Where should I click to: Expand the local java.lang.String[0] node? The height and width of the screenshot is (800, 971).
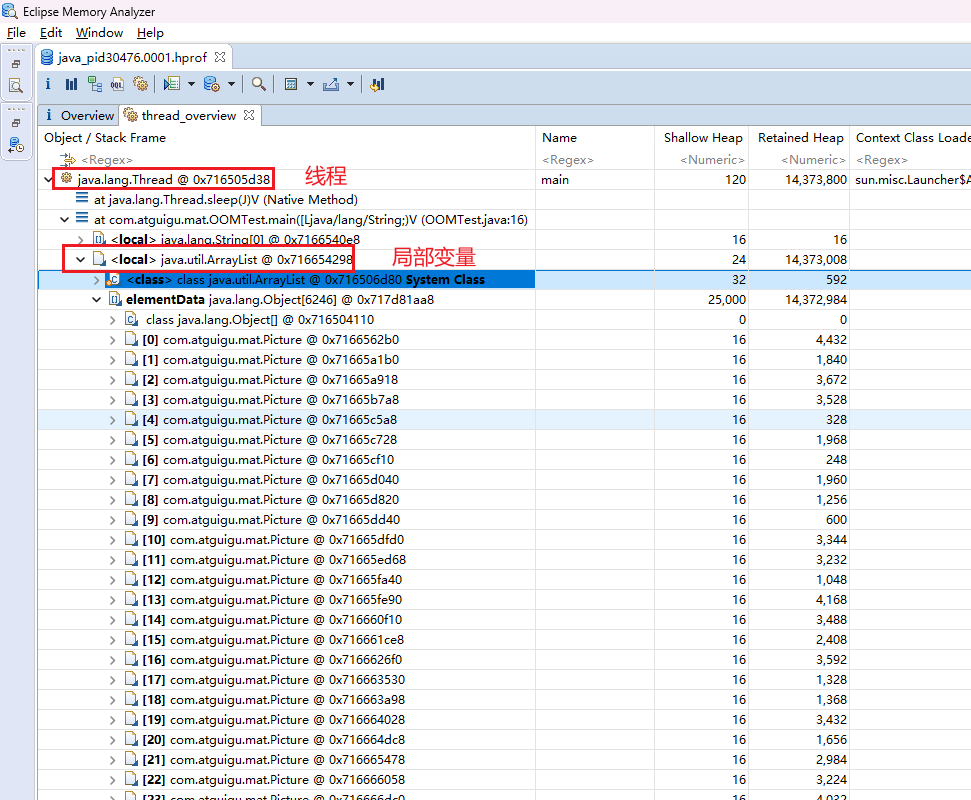(81, 240)
